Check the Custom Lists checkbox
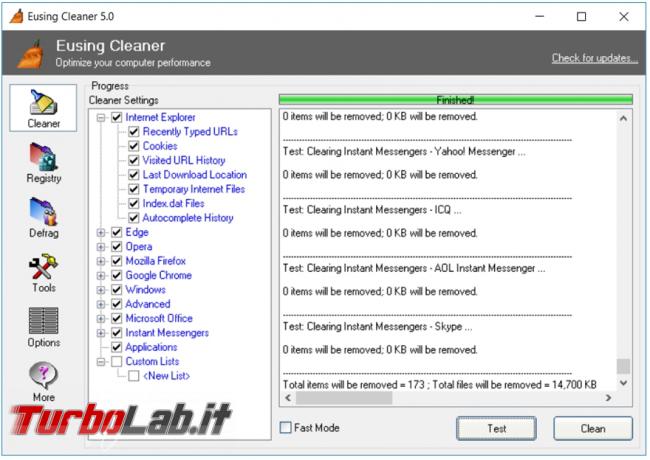This screenshot has height=460, width=650. (116, 361)
